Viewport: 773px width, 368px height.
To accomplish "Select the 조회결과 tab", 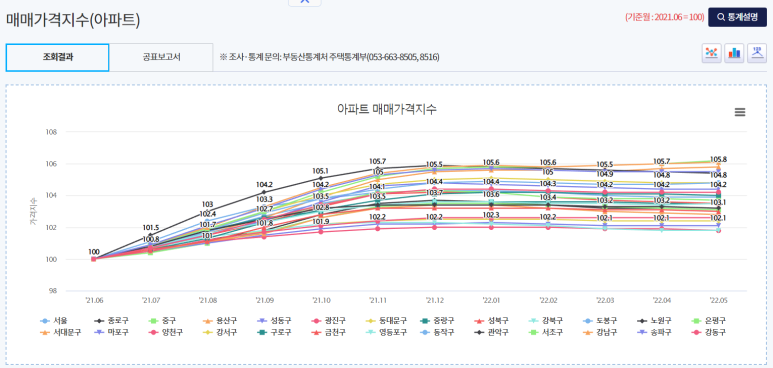I will [57, 57].
